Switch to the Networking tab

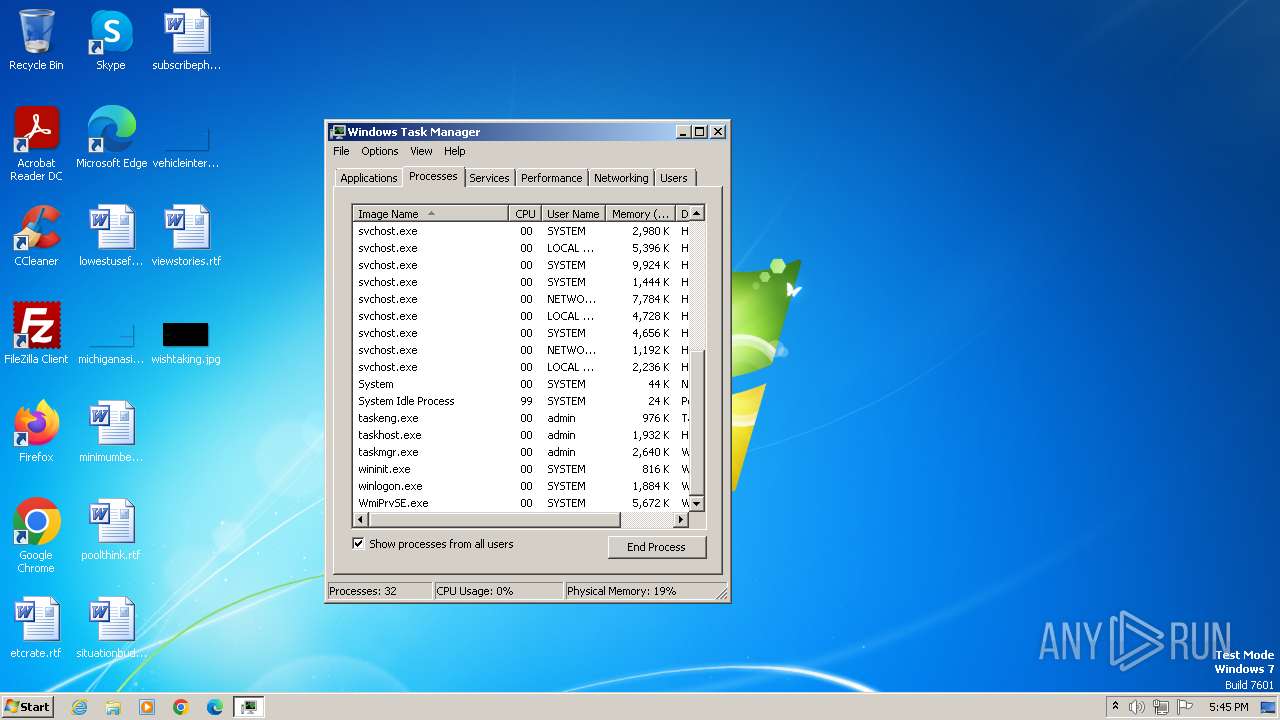pyautogui.click(x=621, y=178)
